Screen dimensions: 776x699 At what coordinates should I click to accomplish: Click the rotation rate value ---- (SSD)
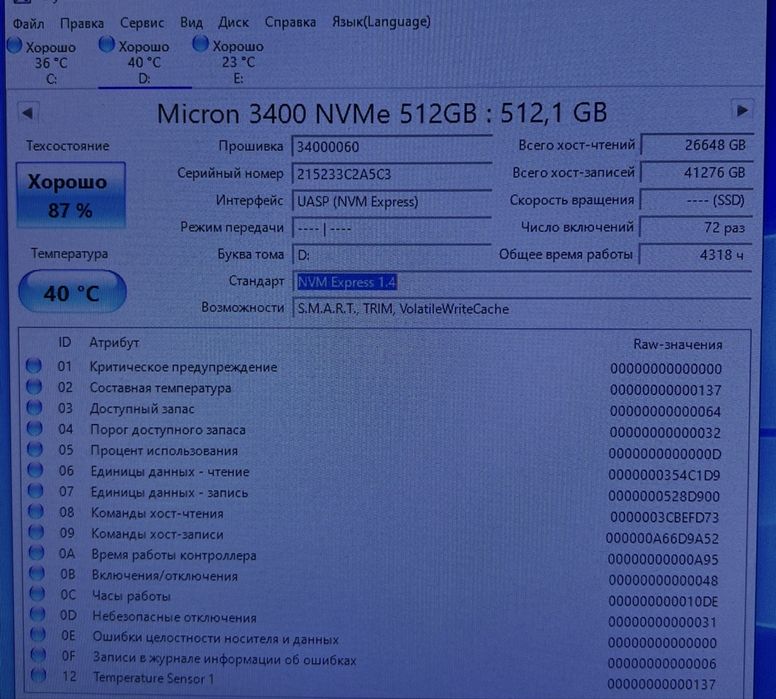(696, 200)
